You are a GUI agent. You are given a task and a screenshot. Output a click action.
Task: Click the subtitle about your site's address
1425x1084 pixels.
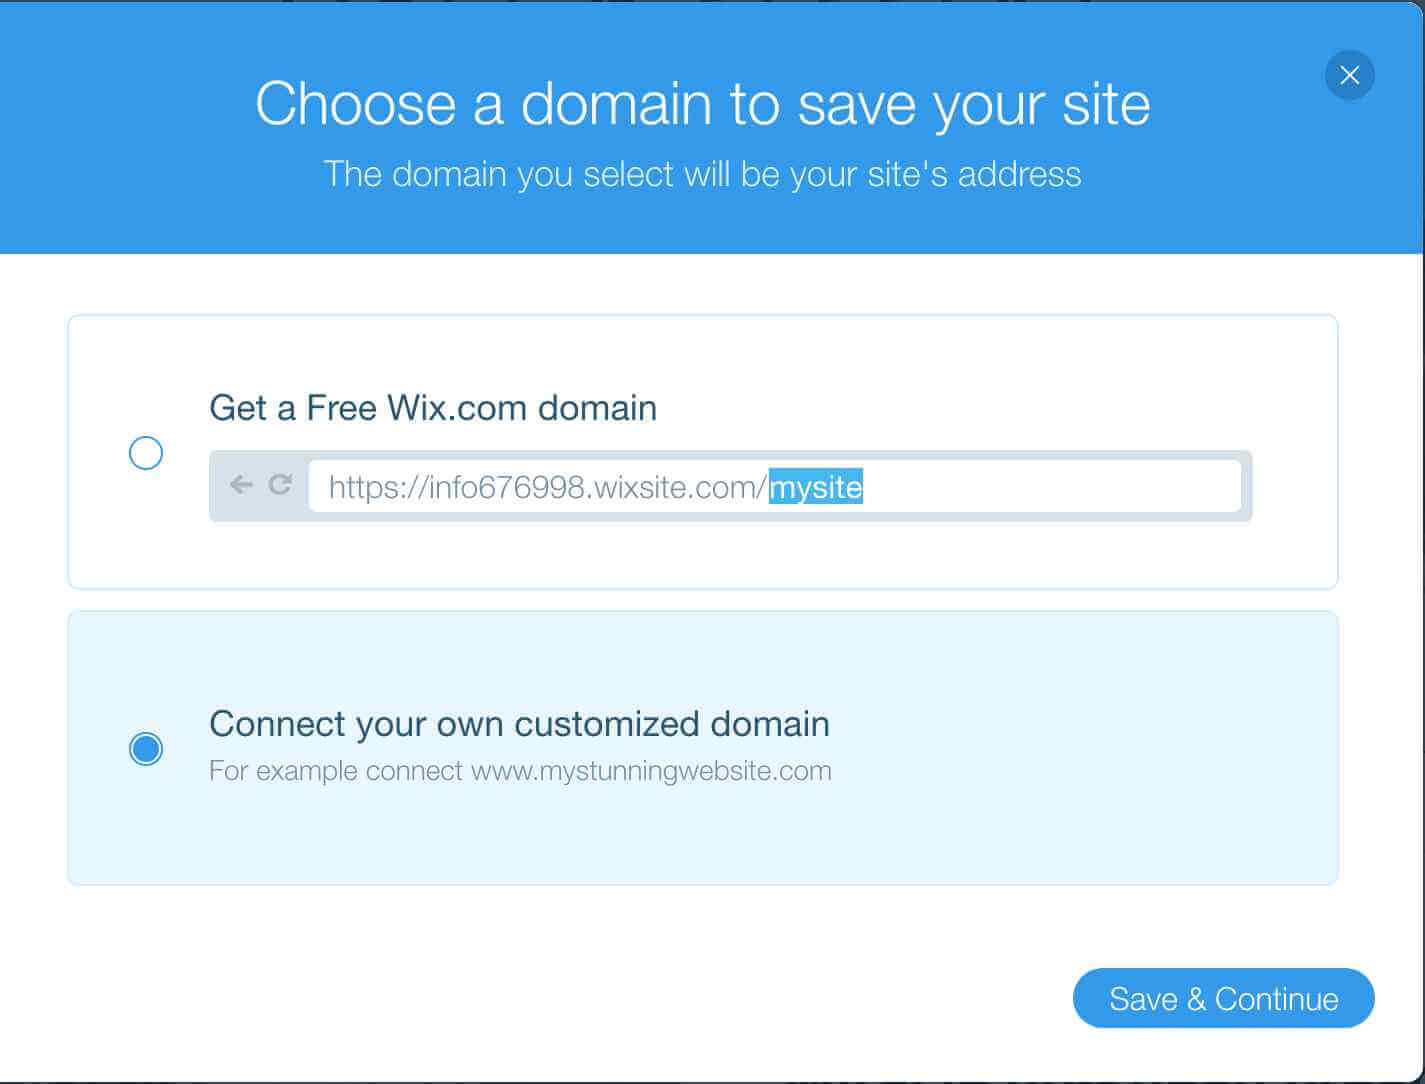click(703, 174)
